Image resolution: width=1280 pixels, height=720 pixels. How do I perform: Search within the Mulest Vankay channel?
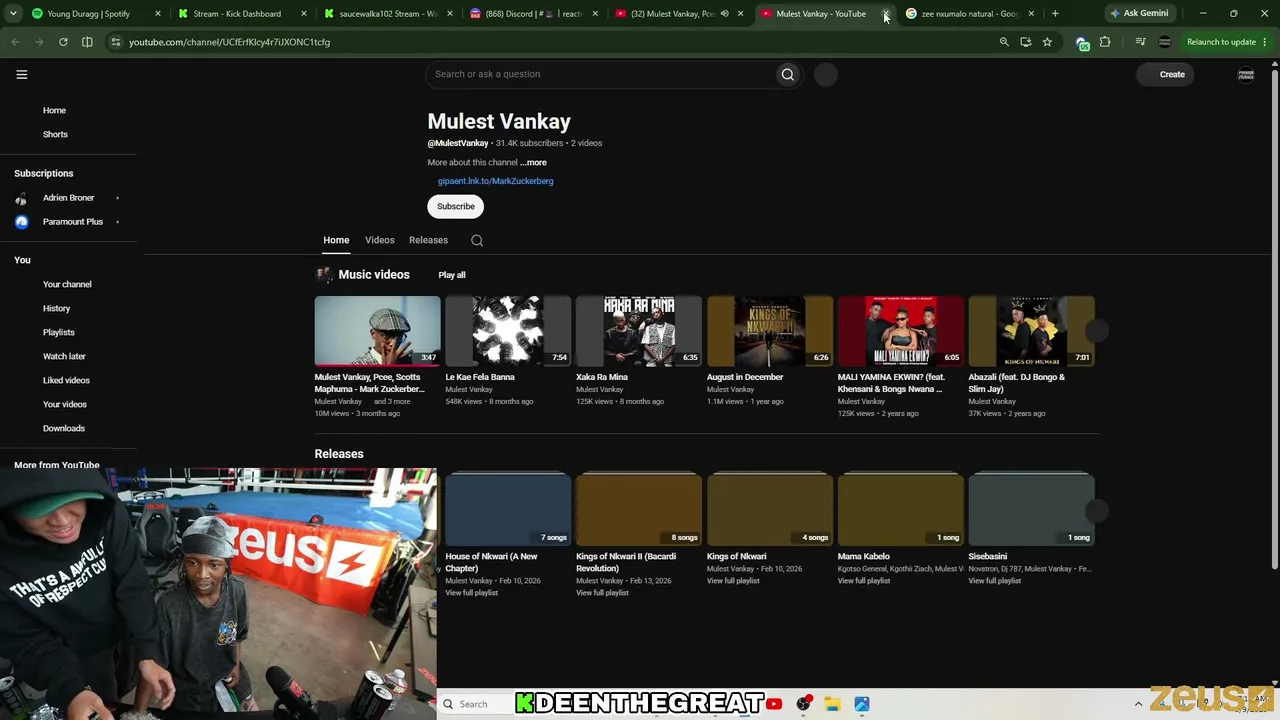[x=477, y=240]
